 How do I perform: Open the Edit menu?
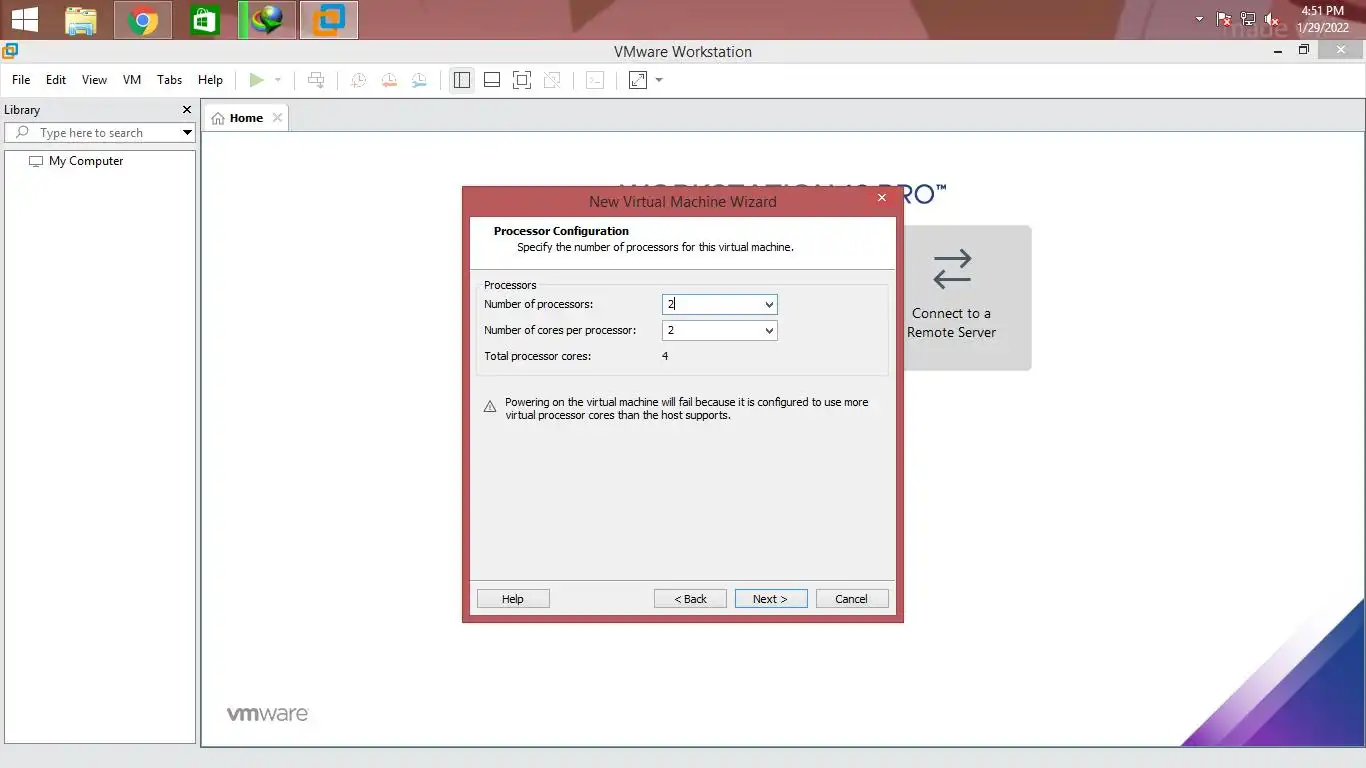click(56, 80)
